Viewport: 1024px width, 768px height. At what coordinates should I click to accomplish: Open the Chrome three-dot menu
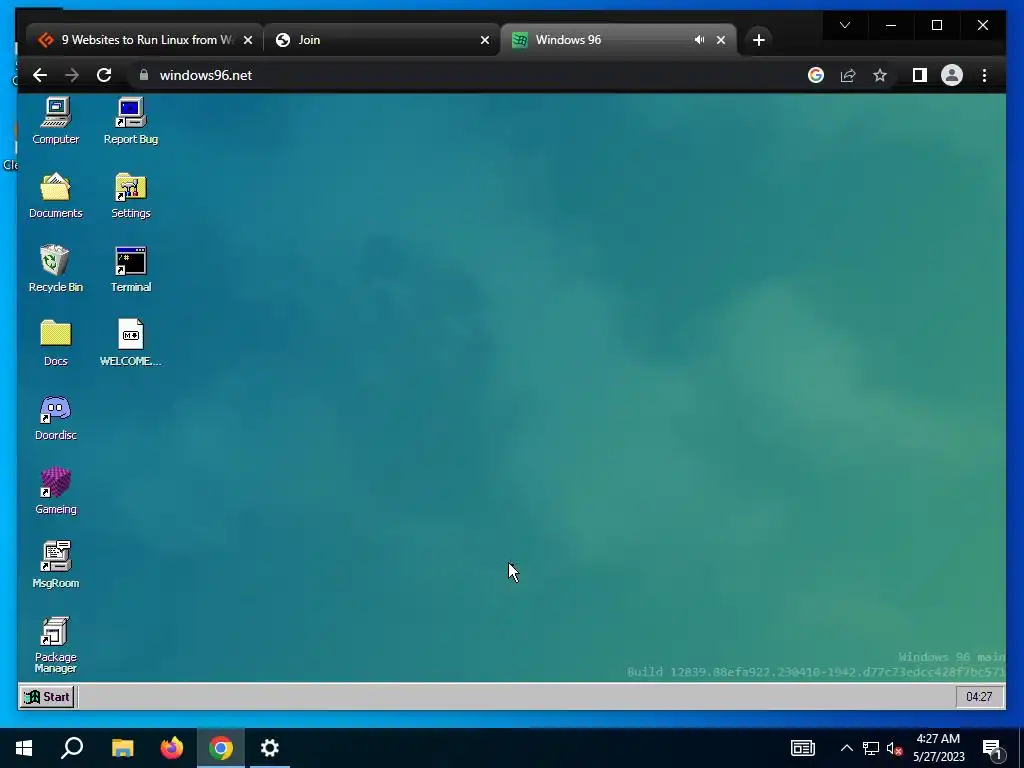pos(984,75)
